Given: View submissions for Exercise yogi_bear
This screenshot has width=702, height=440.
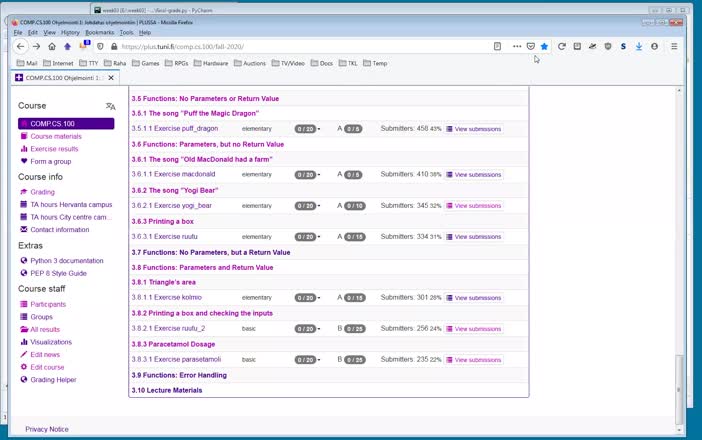Looking at the screenshot, I should pyautogui.click(x=474, y=206).
